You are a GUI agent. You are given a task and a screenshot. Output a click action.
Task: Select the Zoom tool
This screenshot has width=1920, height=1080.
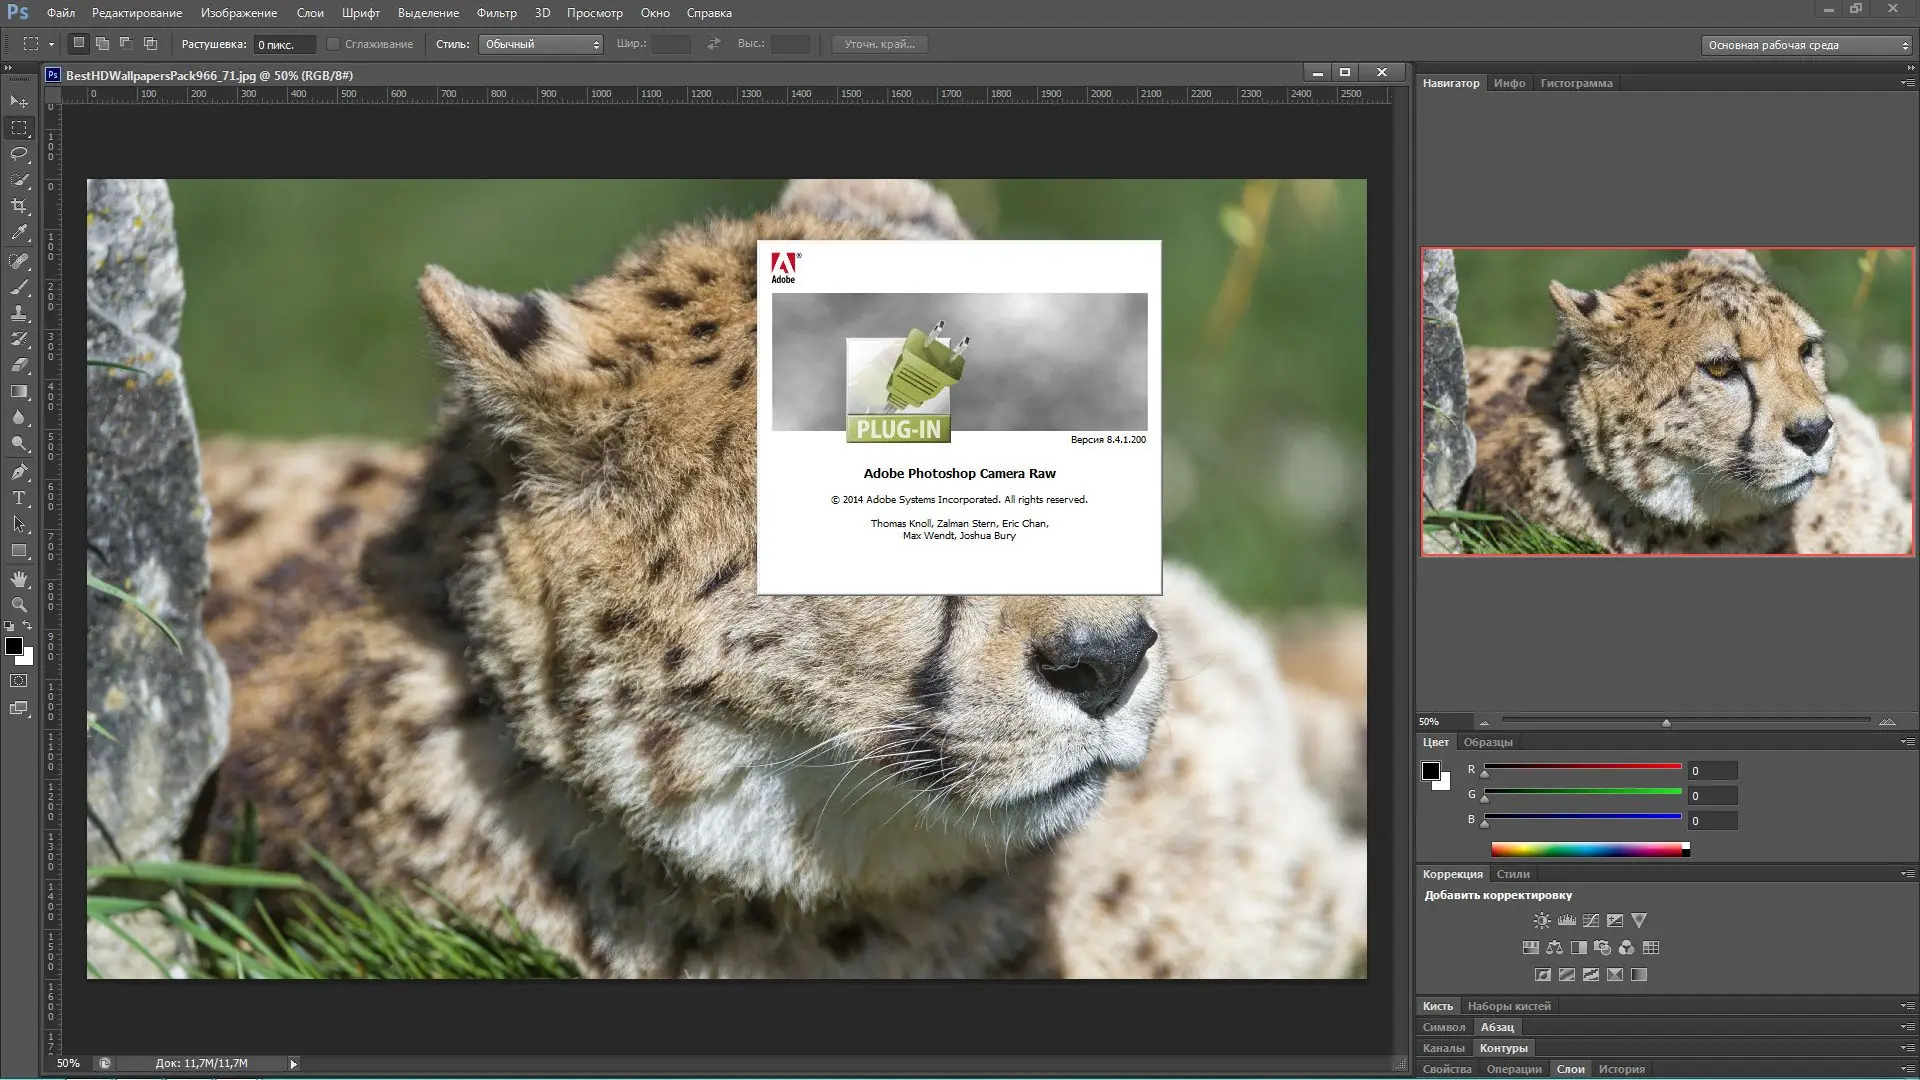[x=19, y=605]
